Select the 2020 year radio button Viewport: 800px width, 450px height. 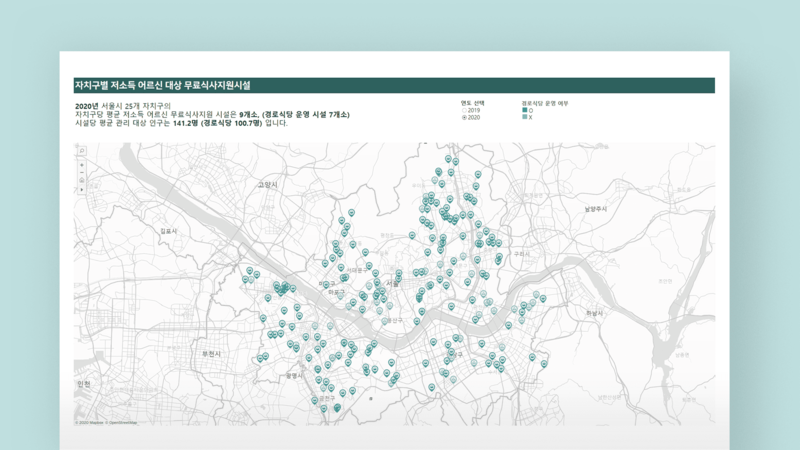coord(463,117)
